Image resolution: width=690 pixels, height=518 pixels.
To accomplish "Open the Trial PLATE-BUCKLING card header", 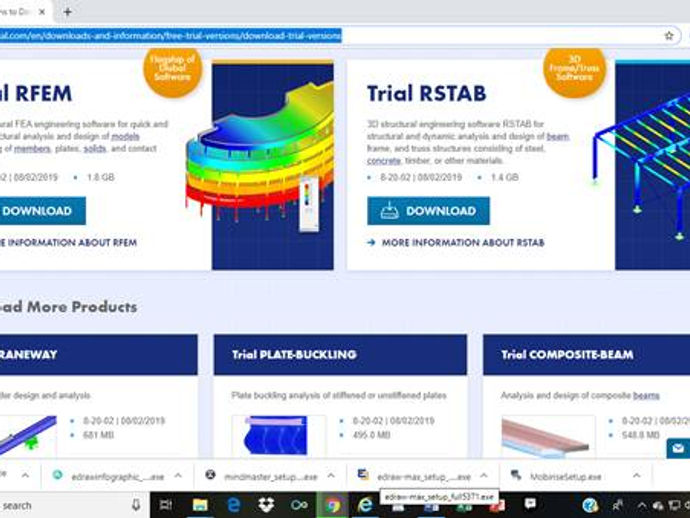I will pyautogui.click(x=340, y=355).
